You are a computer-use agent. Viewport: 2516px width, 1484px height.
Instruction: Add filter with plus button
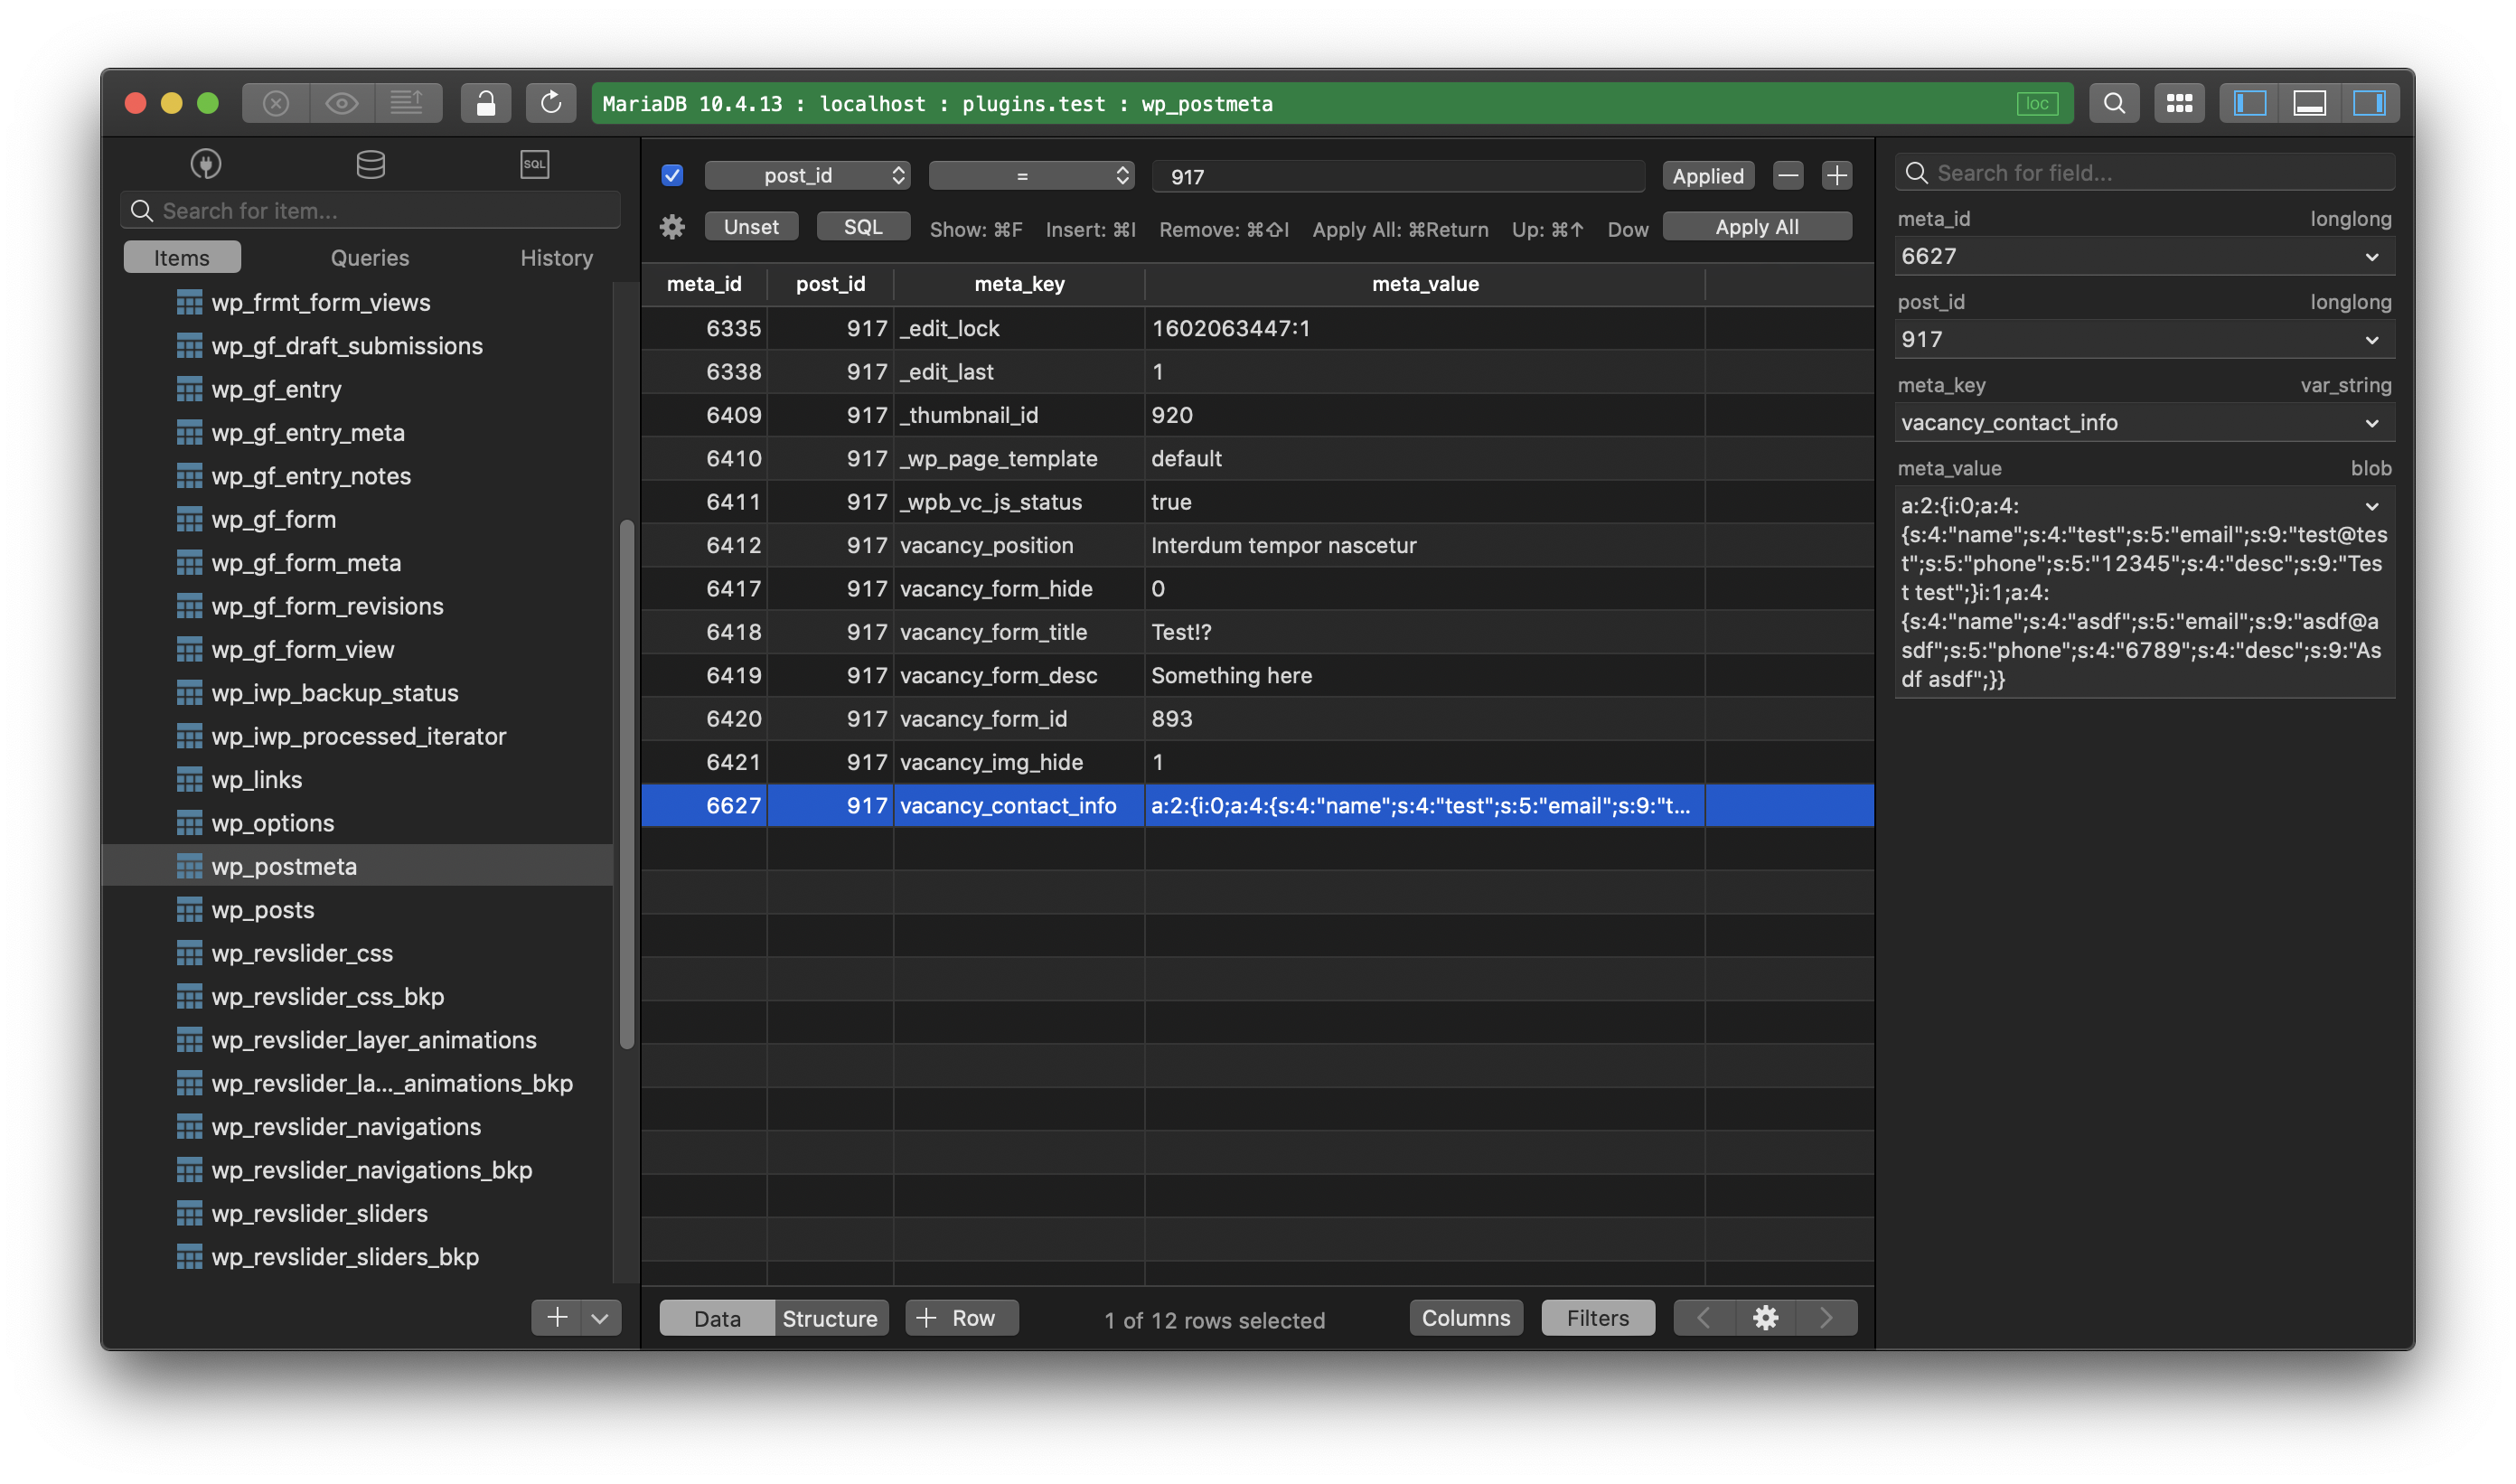(1837, 175)
